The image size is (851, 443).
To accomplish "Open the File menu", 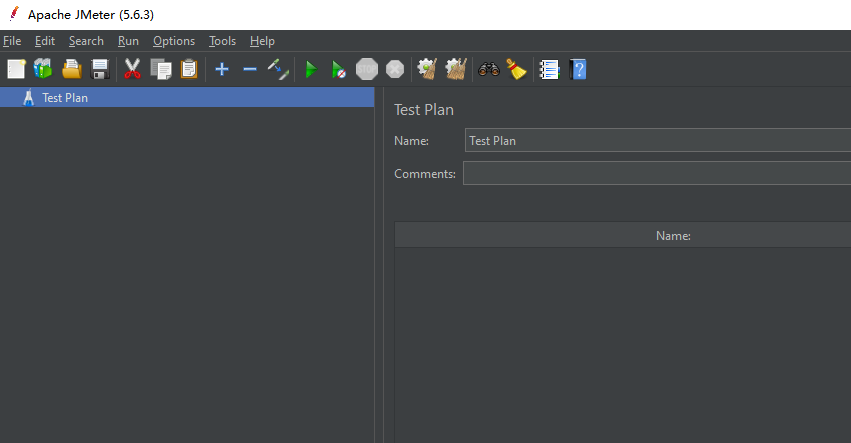I will click(x=12, y=41).
